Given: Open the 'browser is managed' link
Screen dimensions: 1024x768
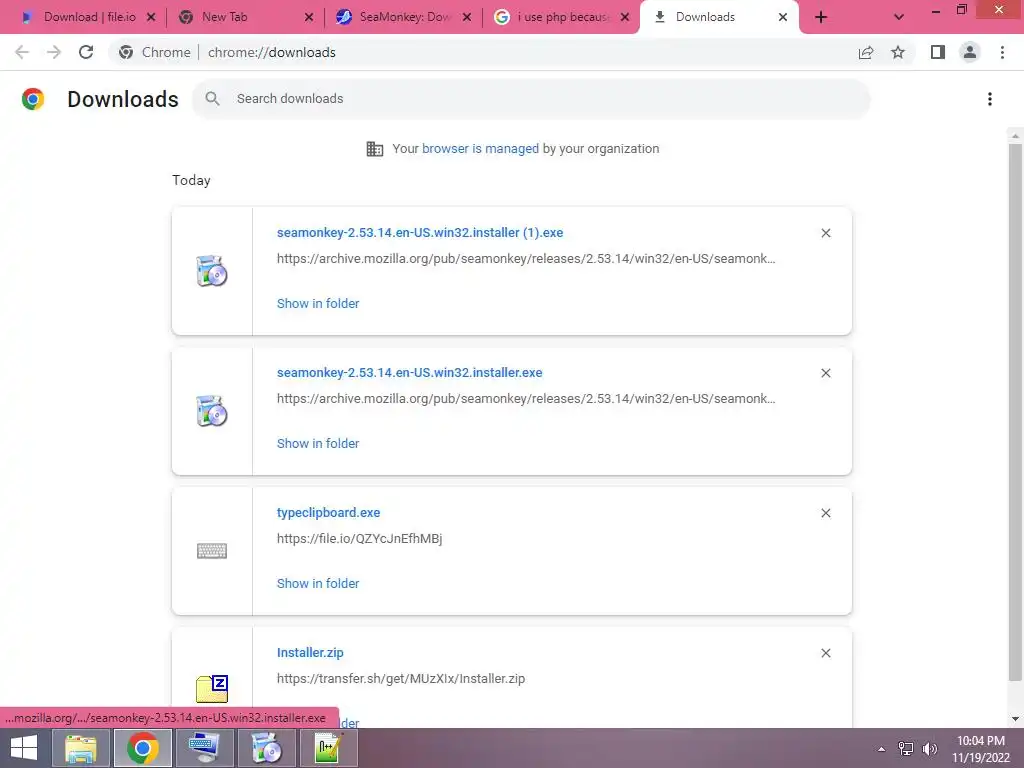Looking at the screenshot, I should point(481,149).
